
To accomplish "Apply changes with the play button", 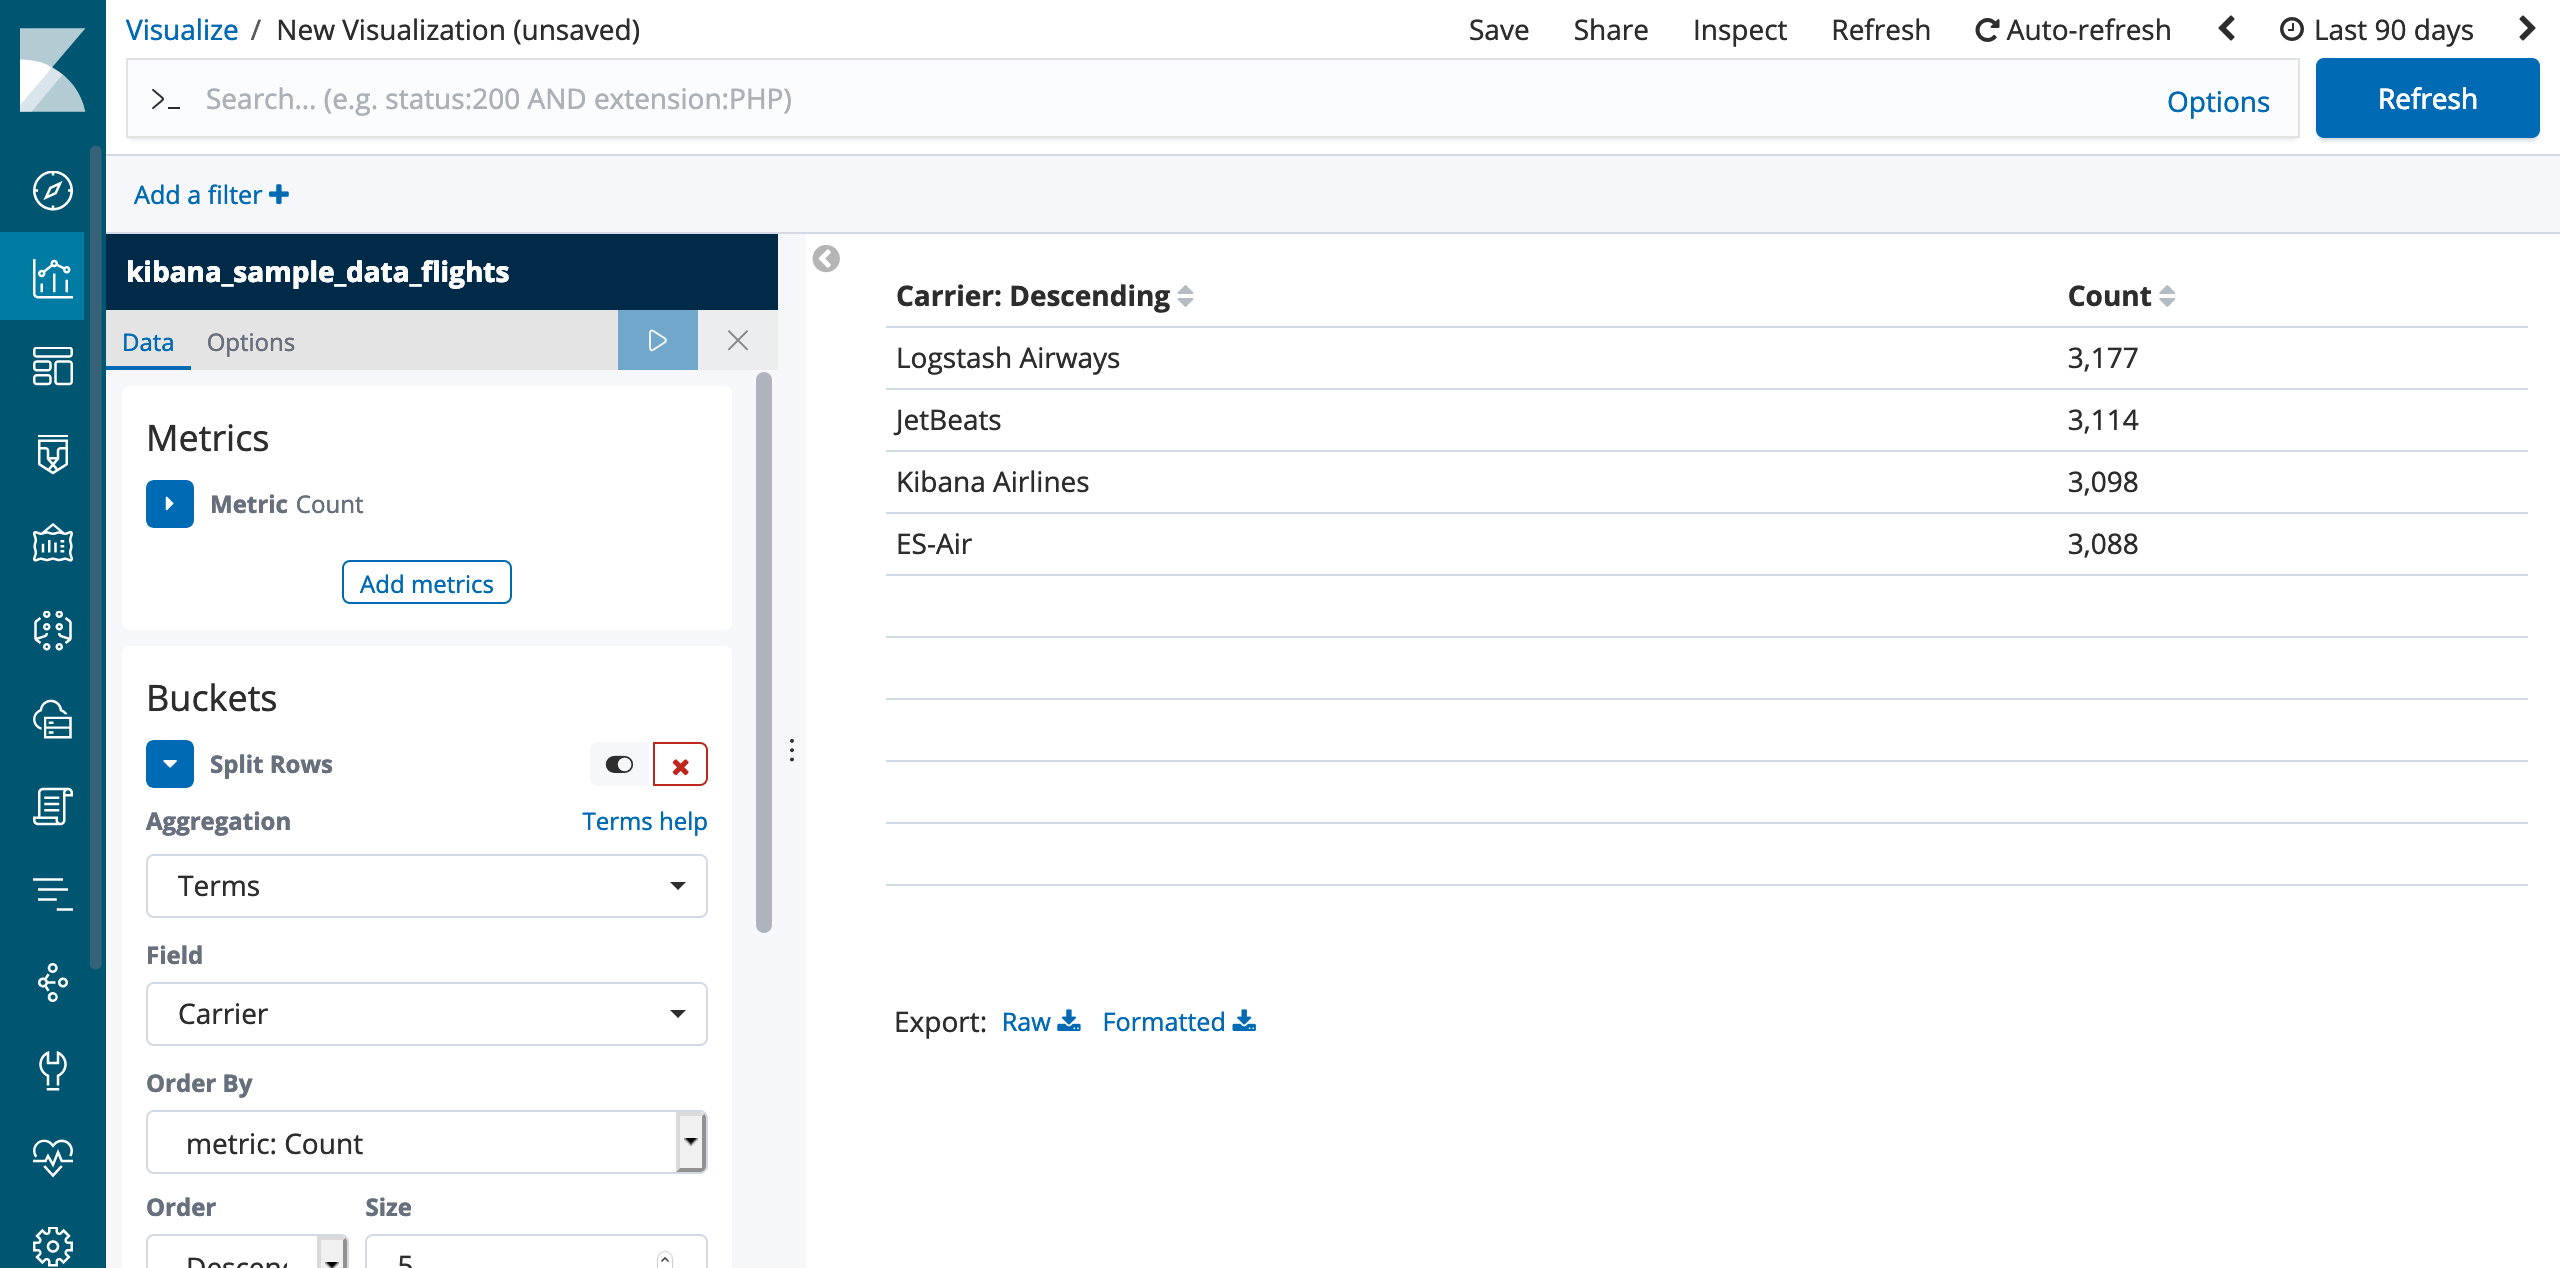I will 657,341.
